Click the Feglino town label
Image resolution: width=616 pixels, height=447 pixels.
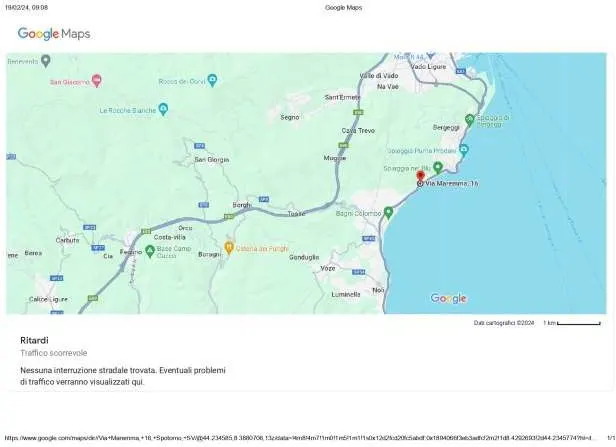(131, 252)
